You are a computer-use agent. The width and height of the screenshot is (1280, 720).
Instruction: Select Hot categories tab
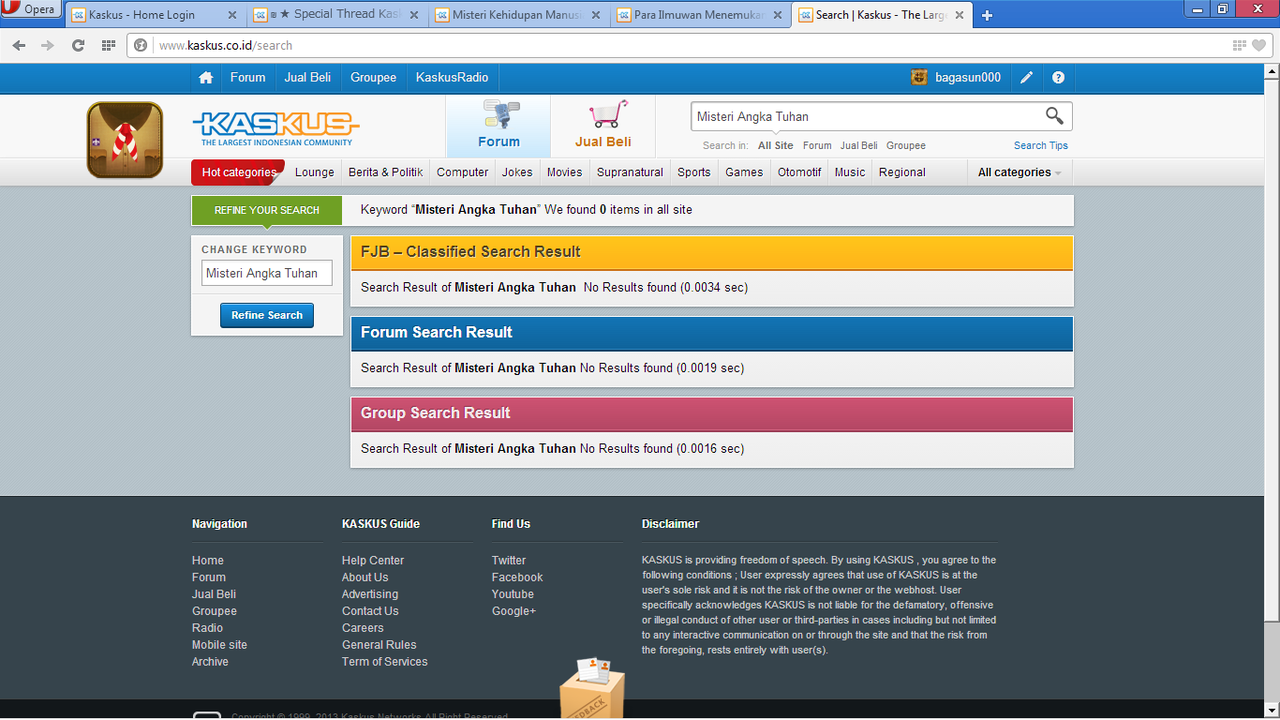238,172
